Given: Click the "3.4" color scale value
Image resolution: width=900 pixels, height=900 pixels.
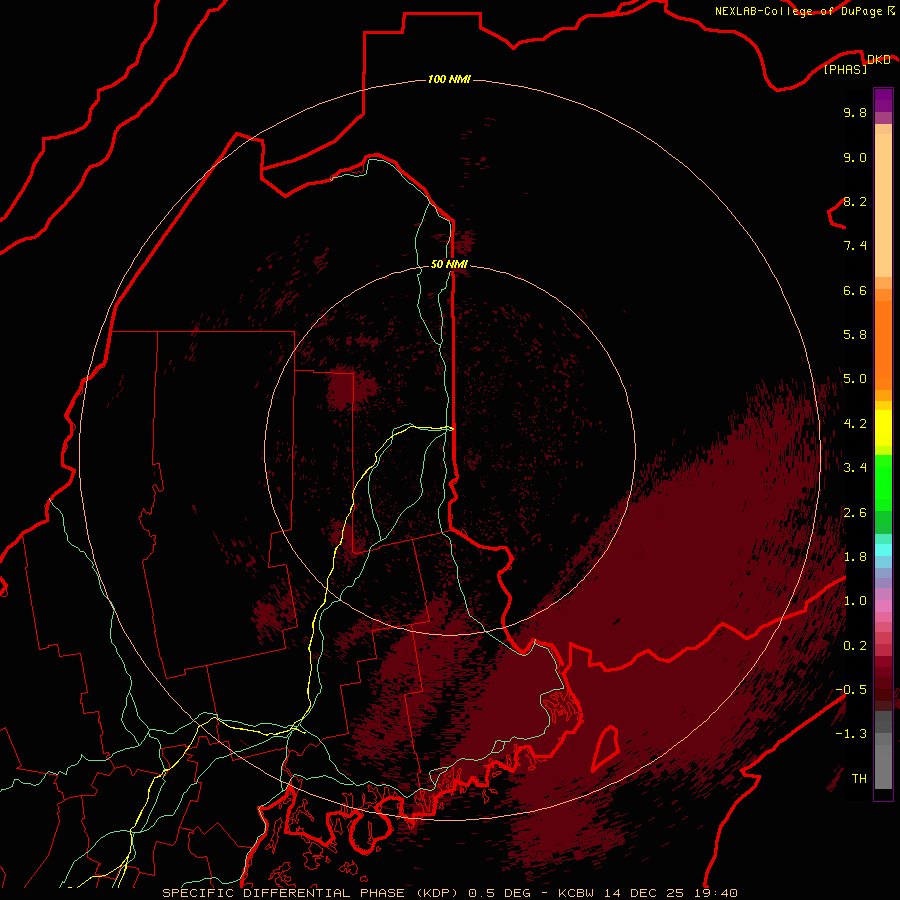Looking at the screenshot, I should [855, 468].
